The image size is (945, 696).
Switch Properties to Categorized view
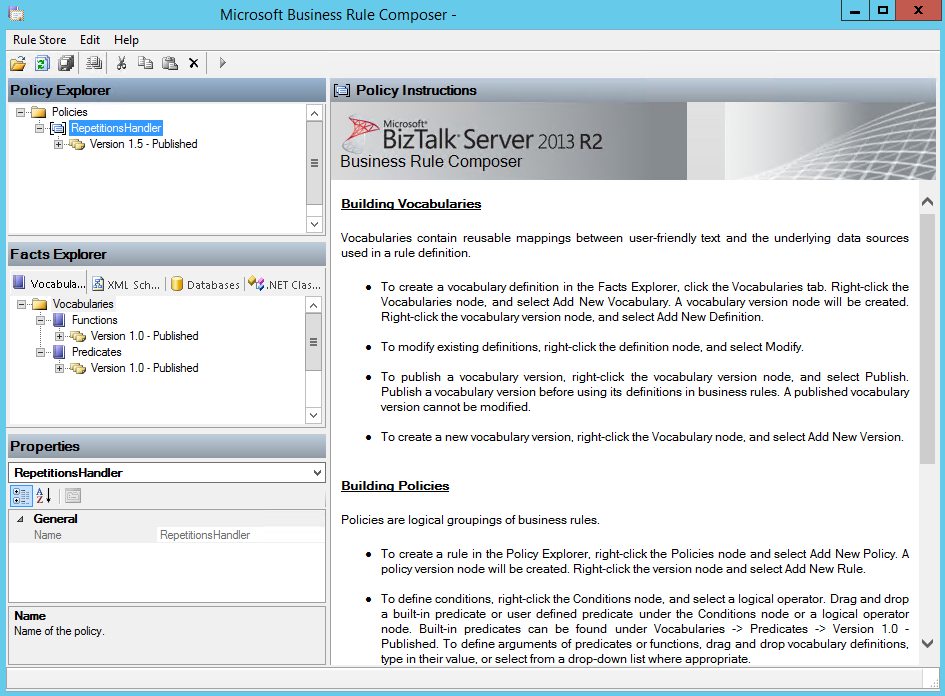[x=21, y=495]
